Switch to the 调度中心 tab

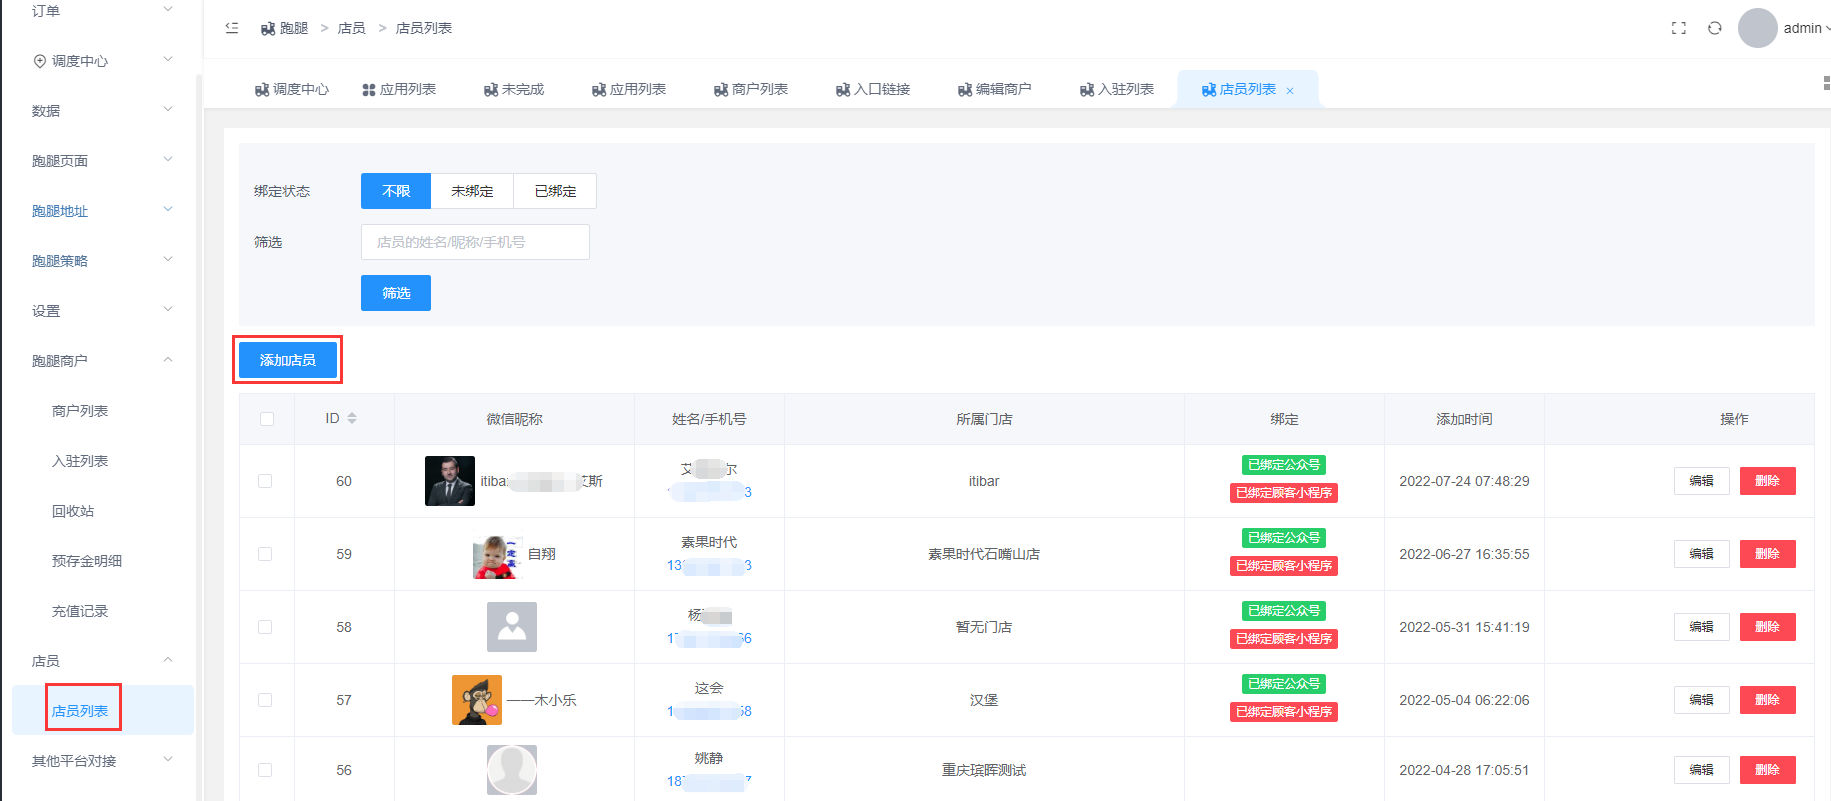coord(292,90)
